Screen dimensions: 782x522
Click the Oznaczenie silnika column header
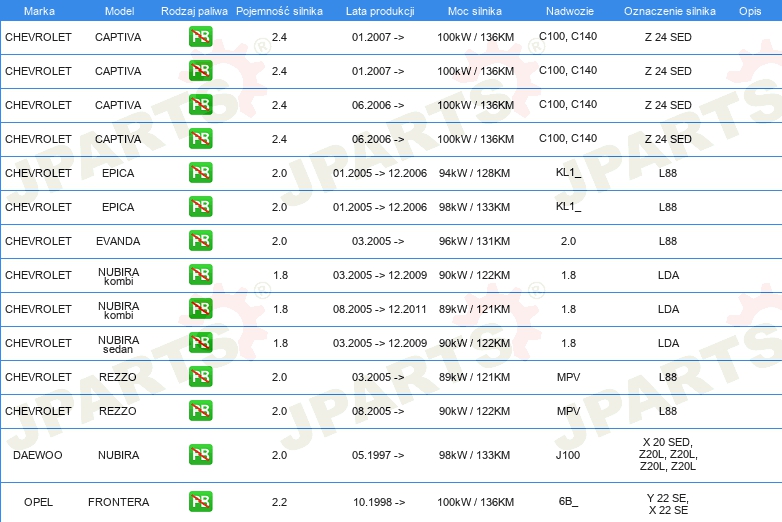[670, 11]
